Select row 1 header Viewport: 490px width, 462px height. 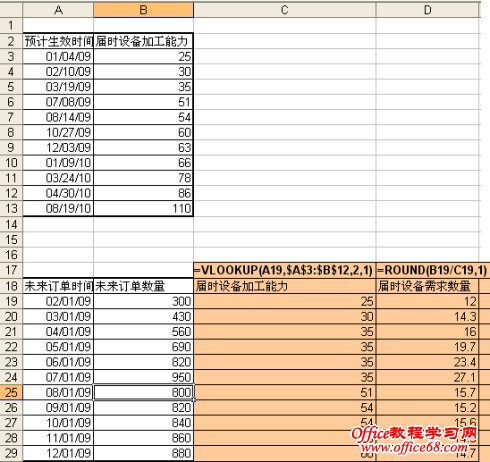point(11,25)
